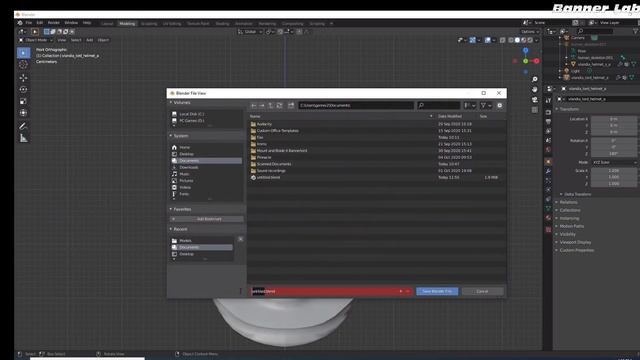Open the viewport Options dropdown
Image resolution: width=640 pixels, height=360 pixels.
pyautogui.click(x=530, y=32)
